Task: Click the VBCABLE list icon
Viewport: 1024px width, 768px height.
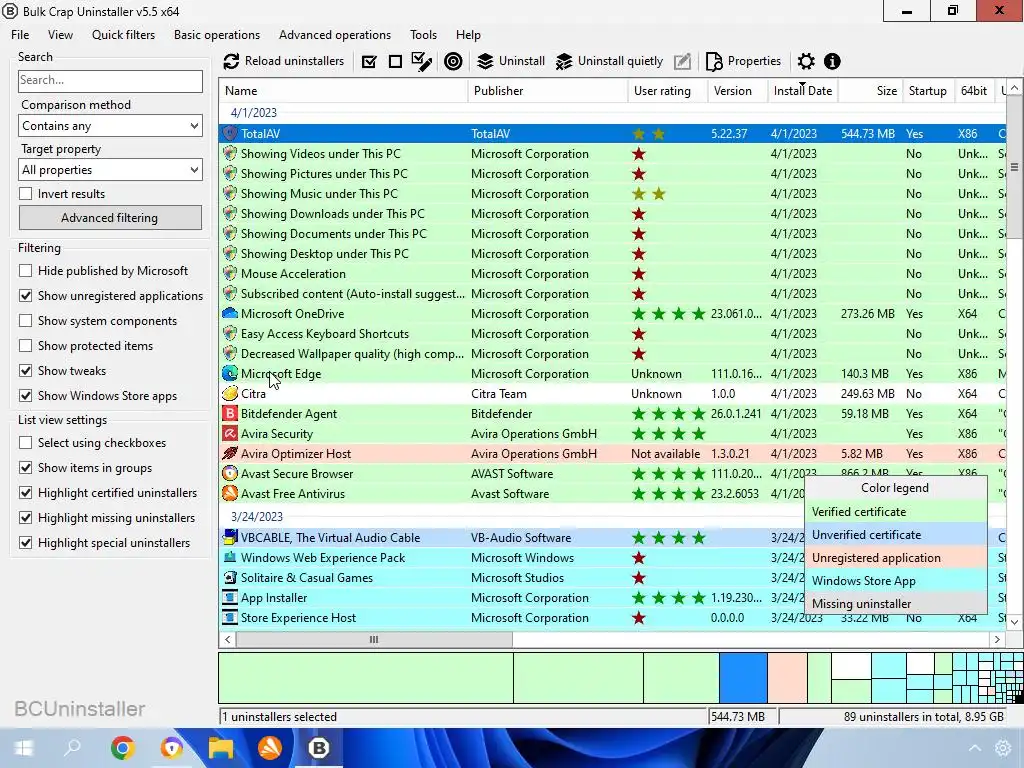Action: (x=230, y=537)
